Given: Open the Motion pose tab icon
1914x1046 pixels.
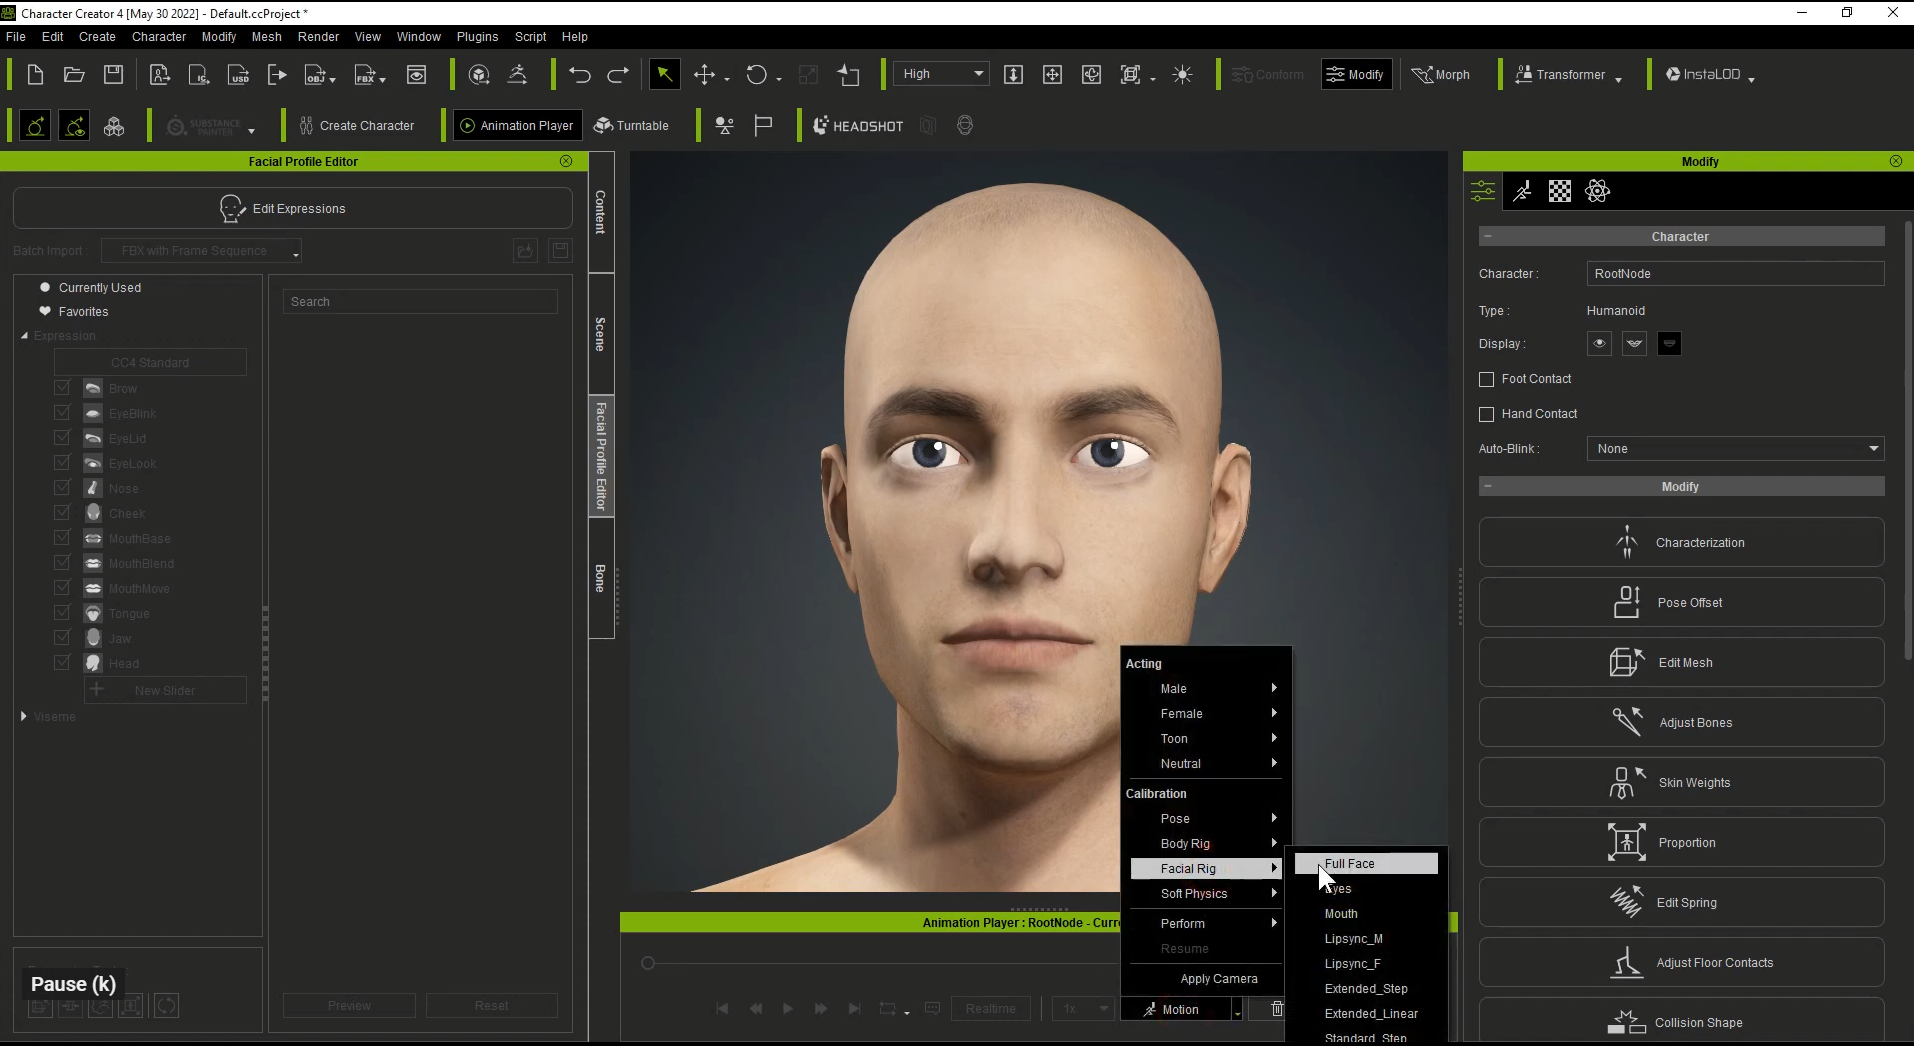Looking at the screenshot, I should click(x=1522, y=191).
